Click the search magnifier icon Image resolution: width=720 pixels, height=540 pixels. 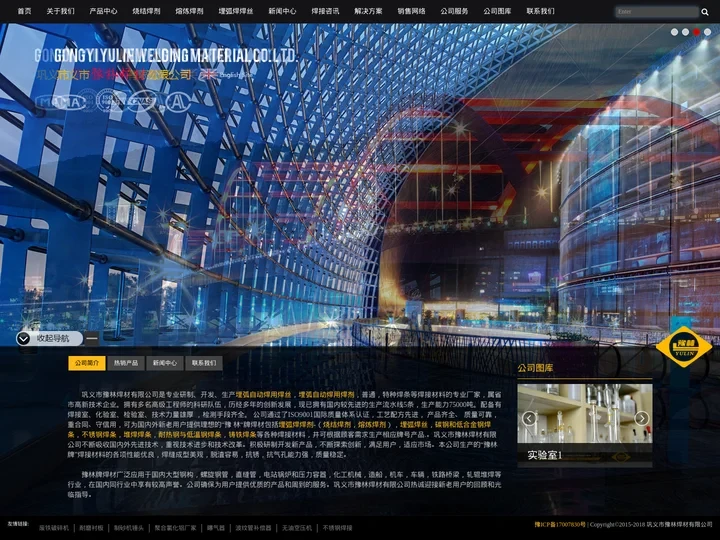tap(705, 12)
